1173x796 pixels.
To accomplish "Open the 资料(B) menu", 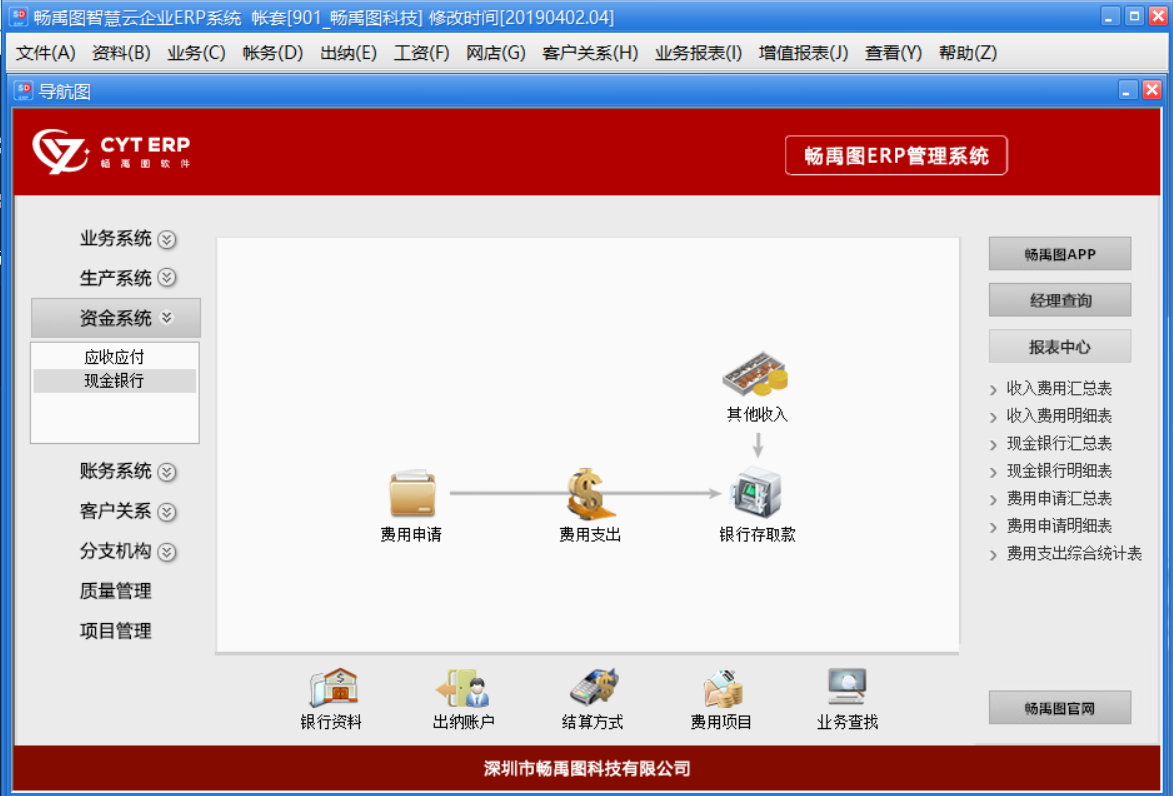I will [x=121, y=53].
